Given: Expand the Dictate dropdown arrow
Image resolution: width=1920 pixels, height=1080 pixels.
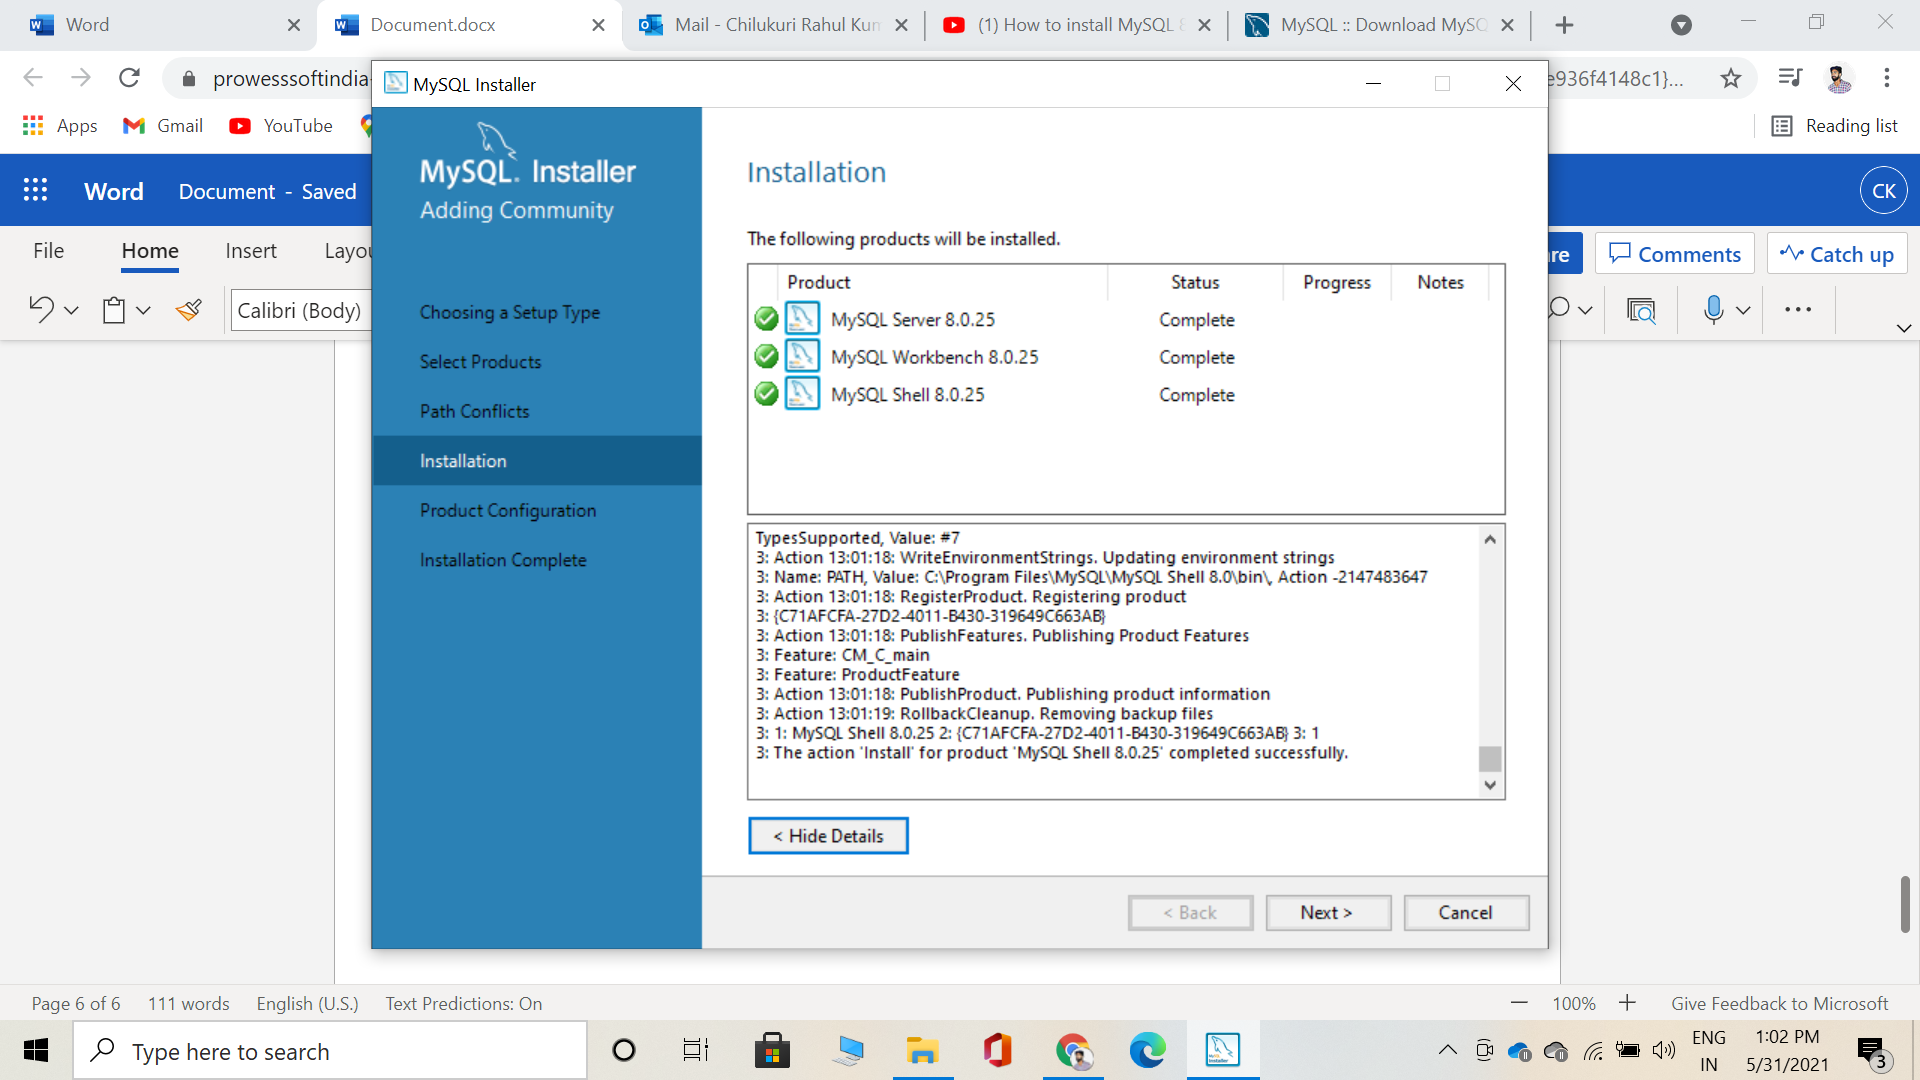Looking at the screenshot, I should coord(1743,311).
